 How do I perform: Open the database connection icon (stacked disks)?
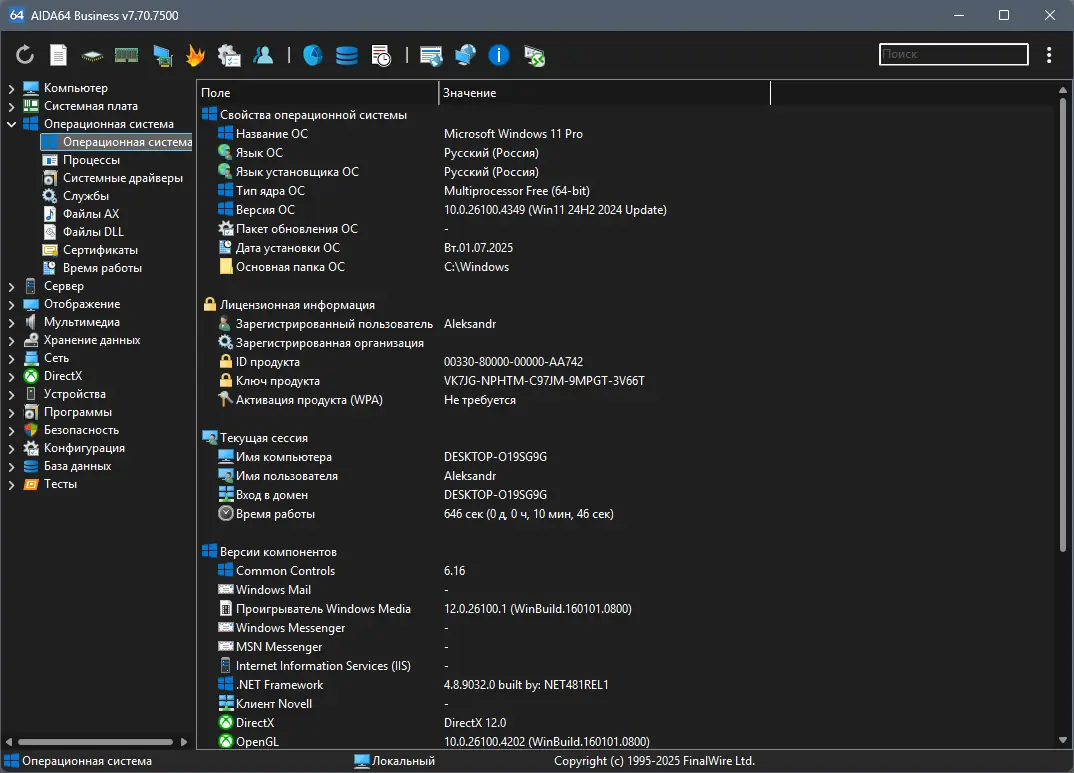tap(346, 55)
